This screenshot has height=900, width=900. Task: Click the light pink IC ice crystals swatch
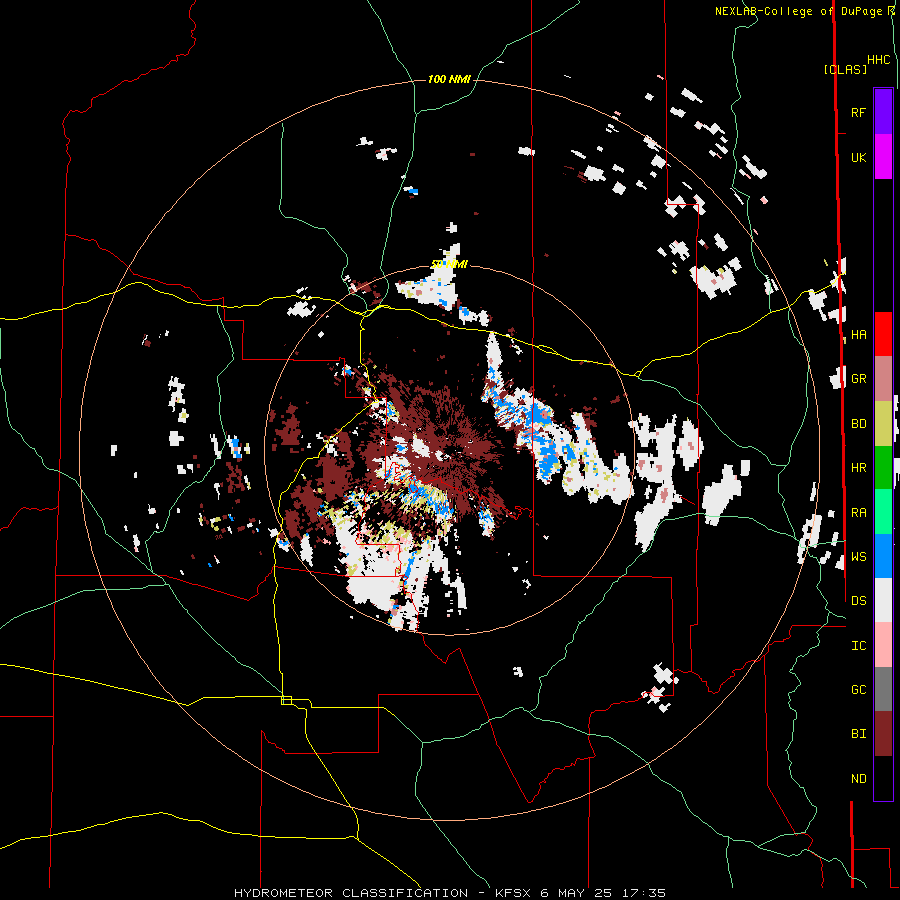pyautogui.click(x=883, y=645)
